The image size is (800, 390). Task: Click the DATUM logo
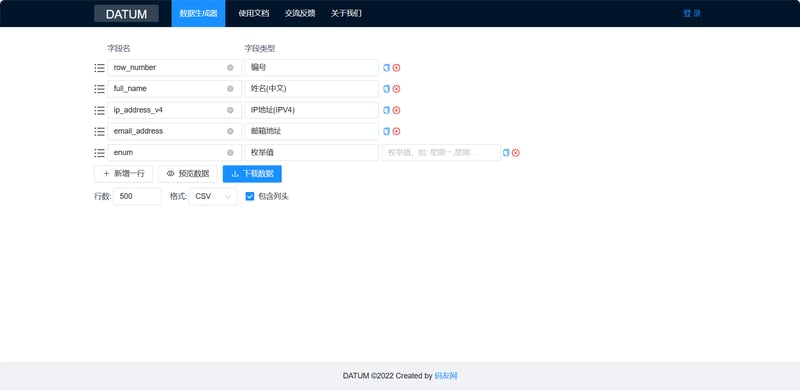click(127, 14)
